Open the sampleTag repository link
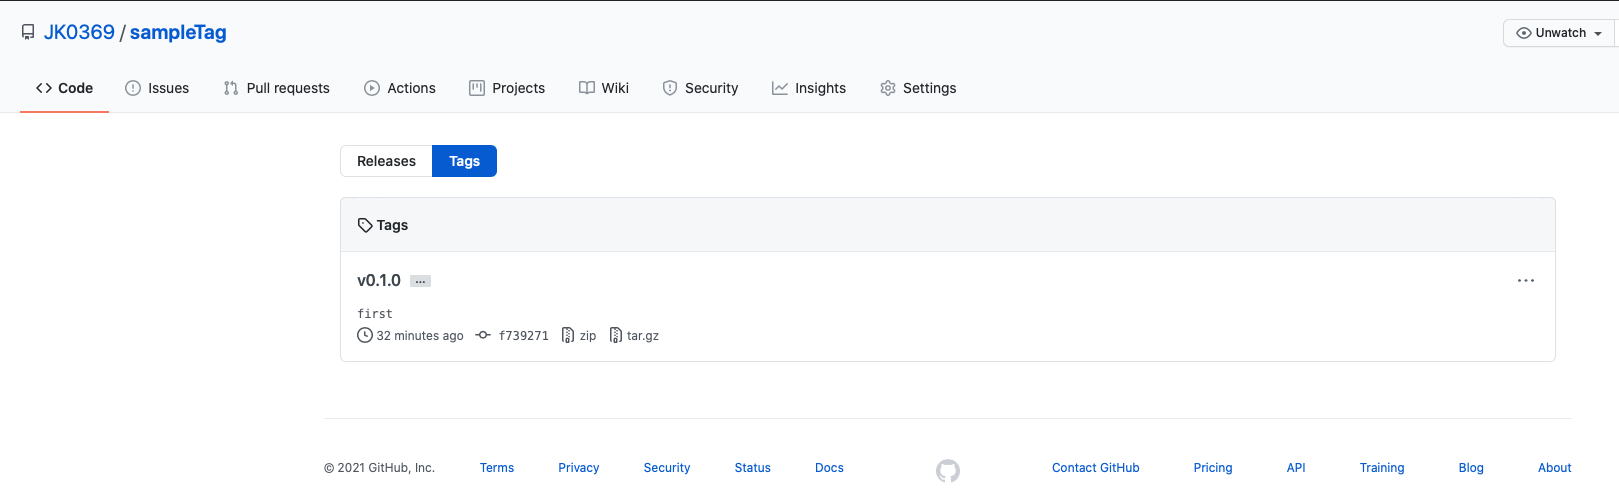1619x493 pixels. click(x=178, y=32)
